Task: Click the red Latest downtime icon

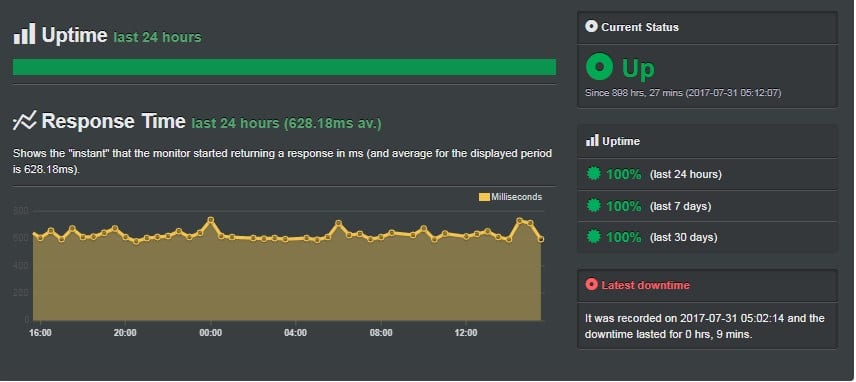Action: (x=591, y=284)
